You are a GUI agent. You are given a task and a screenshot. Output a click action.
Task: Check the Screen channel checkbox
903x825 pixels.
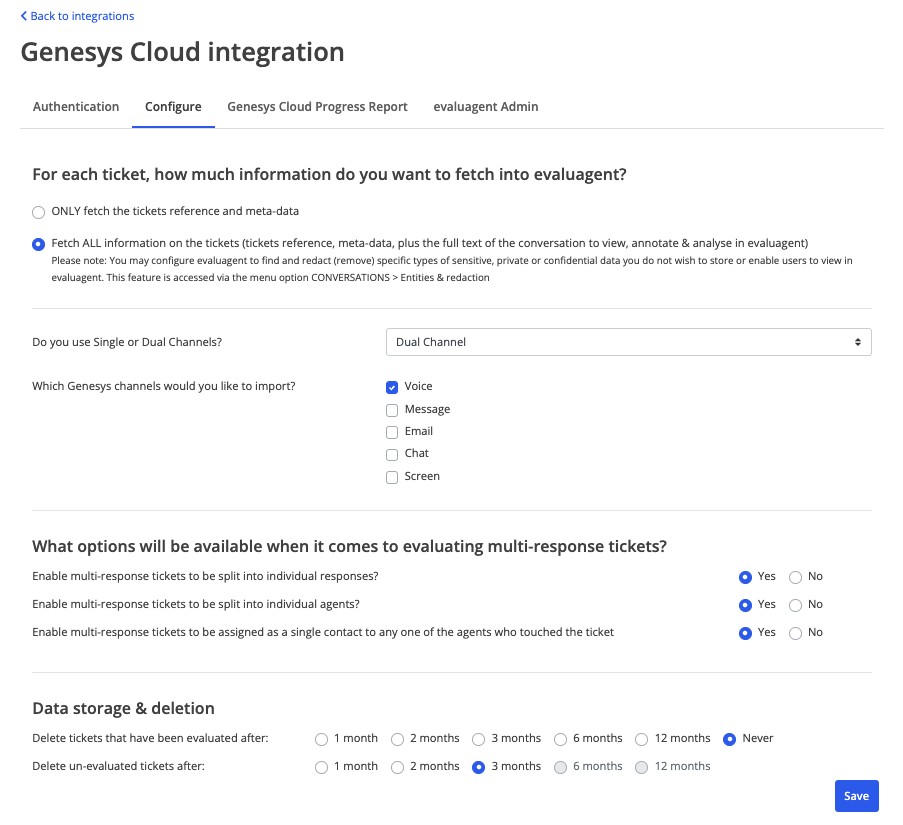click(392, 477)
